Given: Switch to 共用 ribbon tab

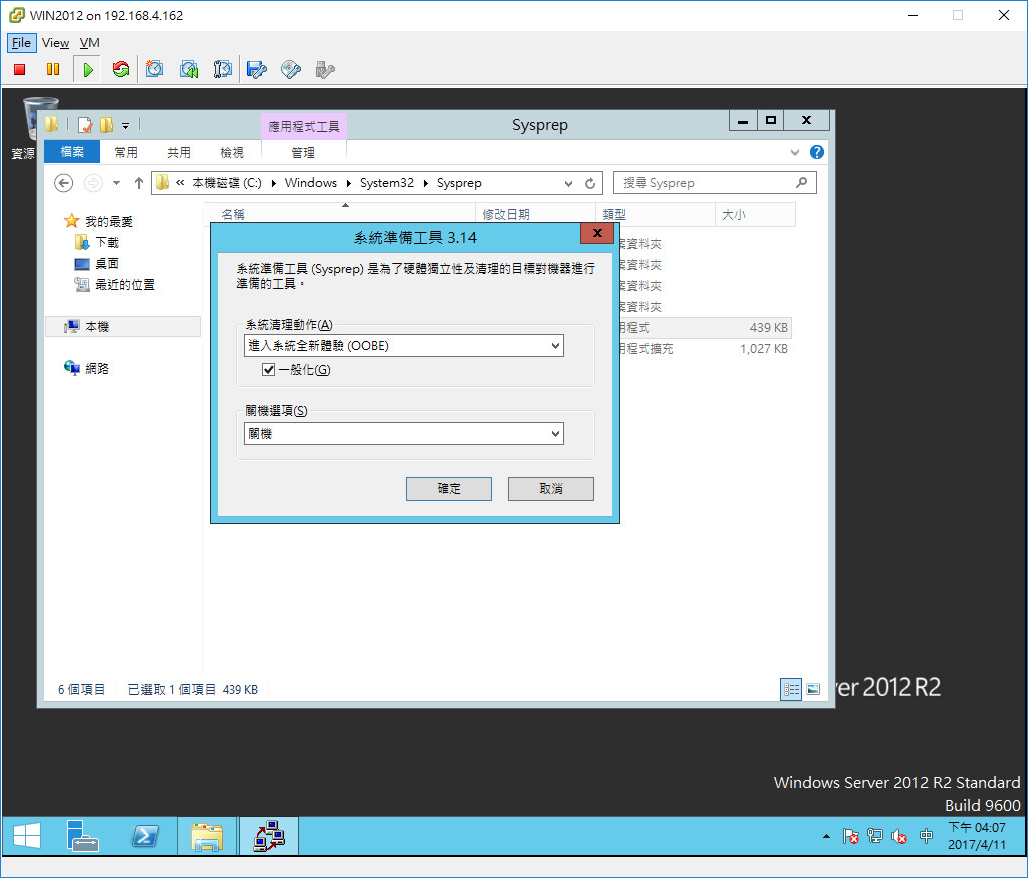Looking at the screenshot, I should (178, 152).
